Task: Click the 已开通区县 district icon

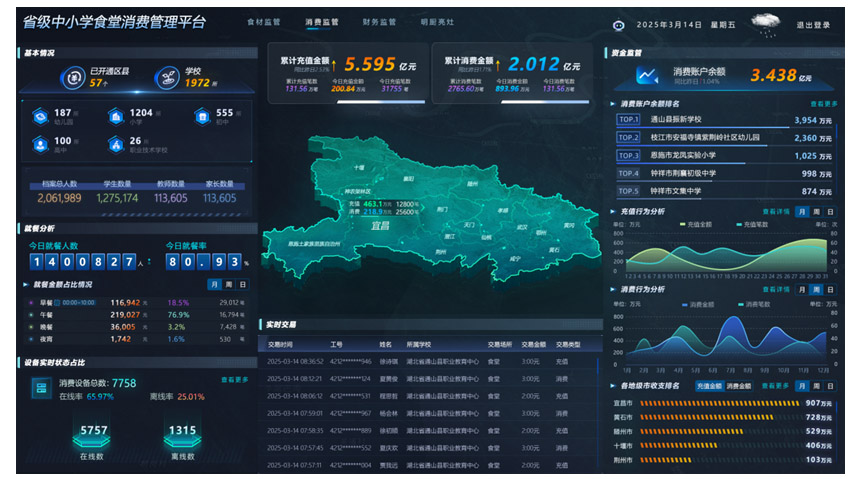Action: 72,77
